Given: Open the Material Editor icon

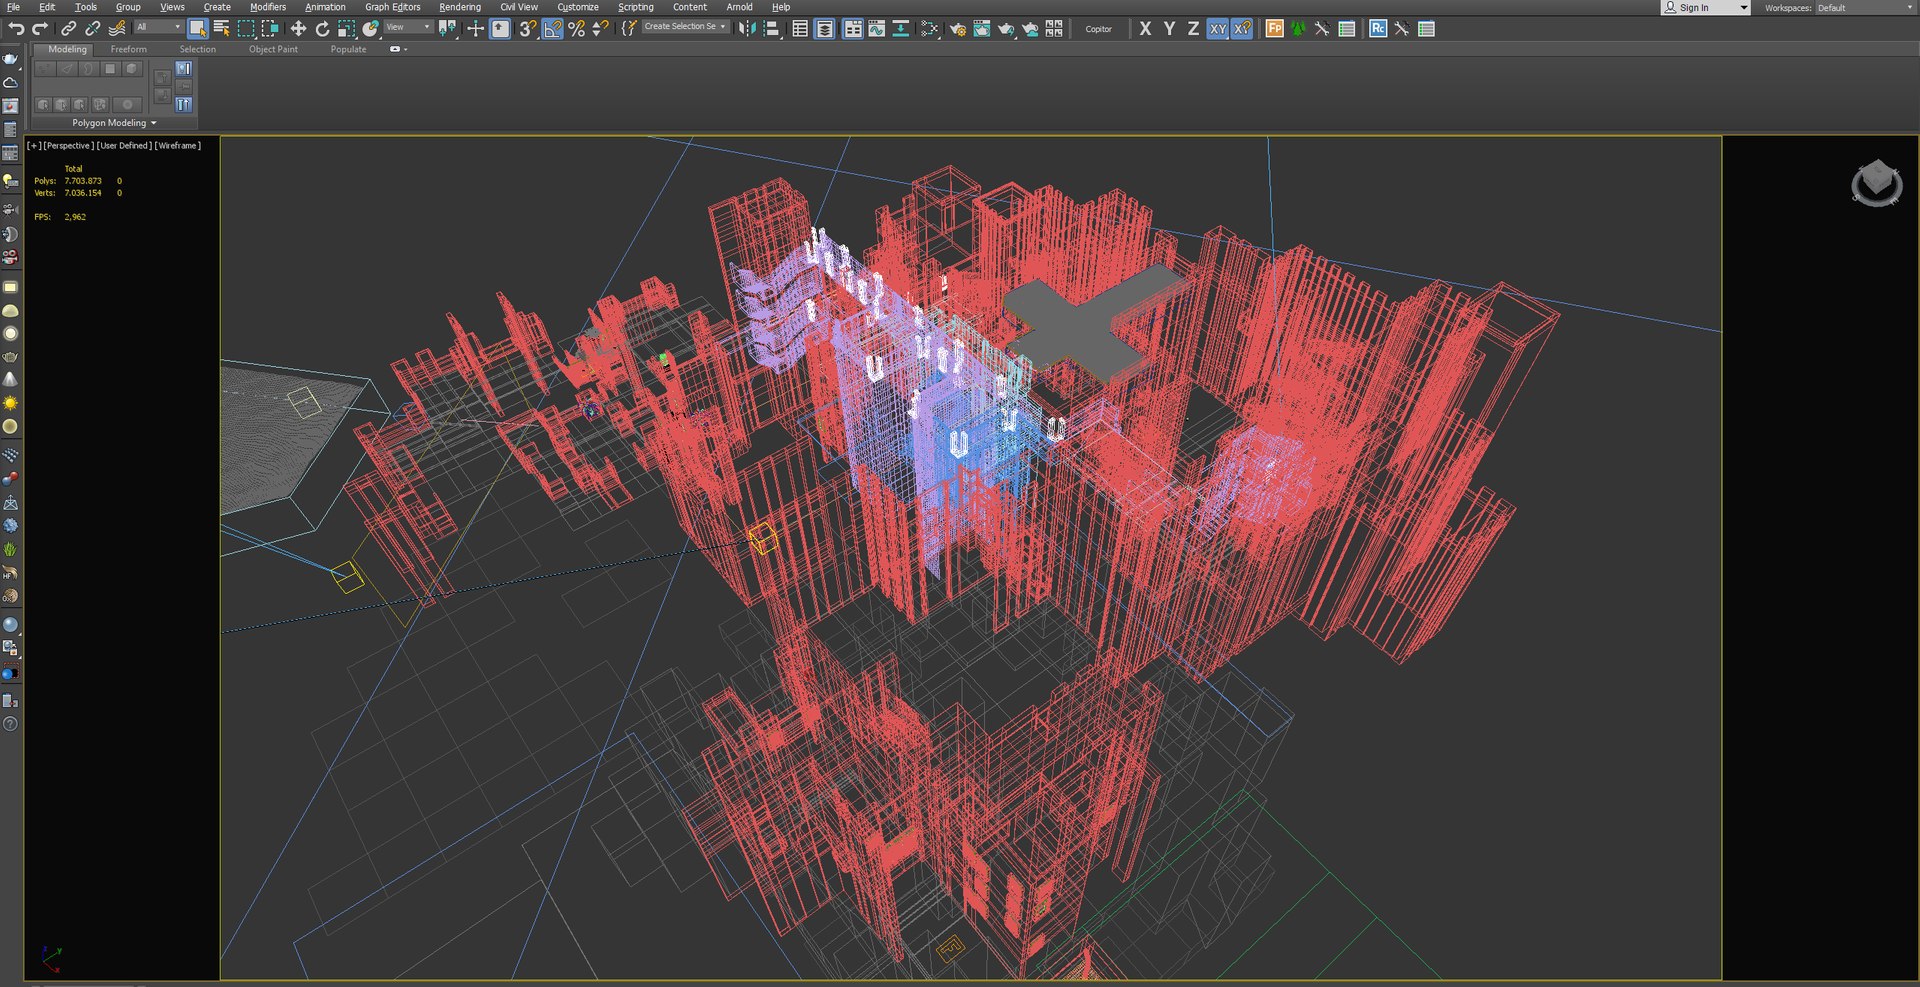Looking at the screenshot, I should [929, 29].
